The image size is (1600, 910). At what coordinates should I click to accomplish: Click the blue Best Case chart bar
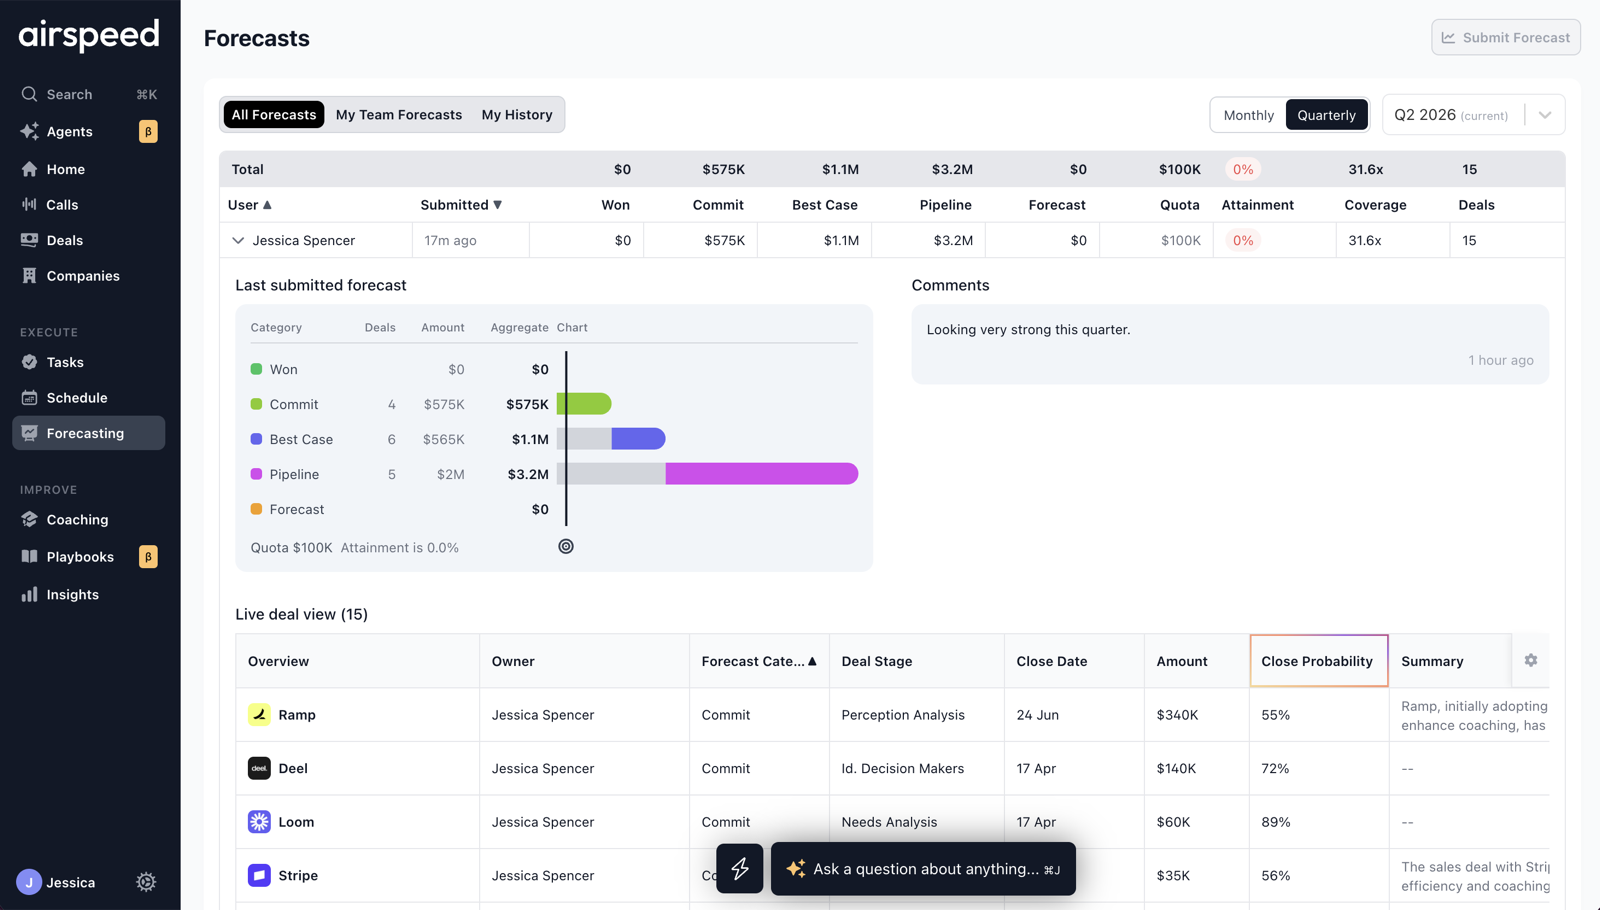638,438
